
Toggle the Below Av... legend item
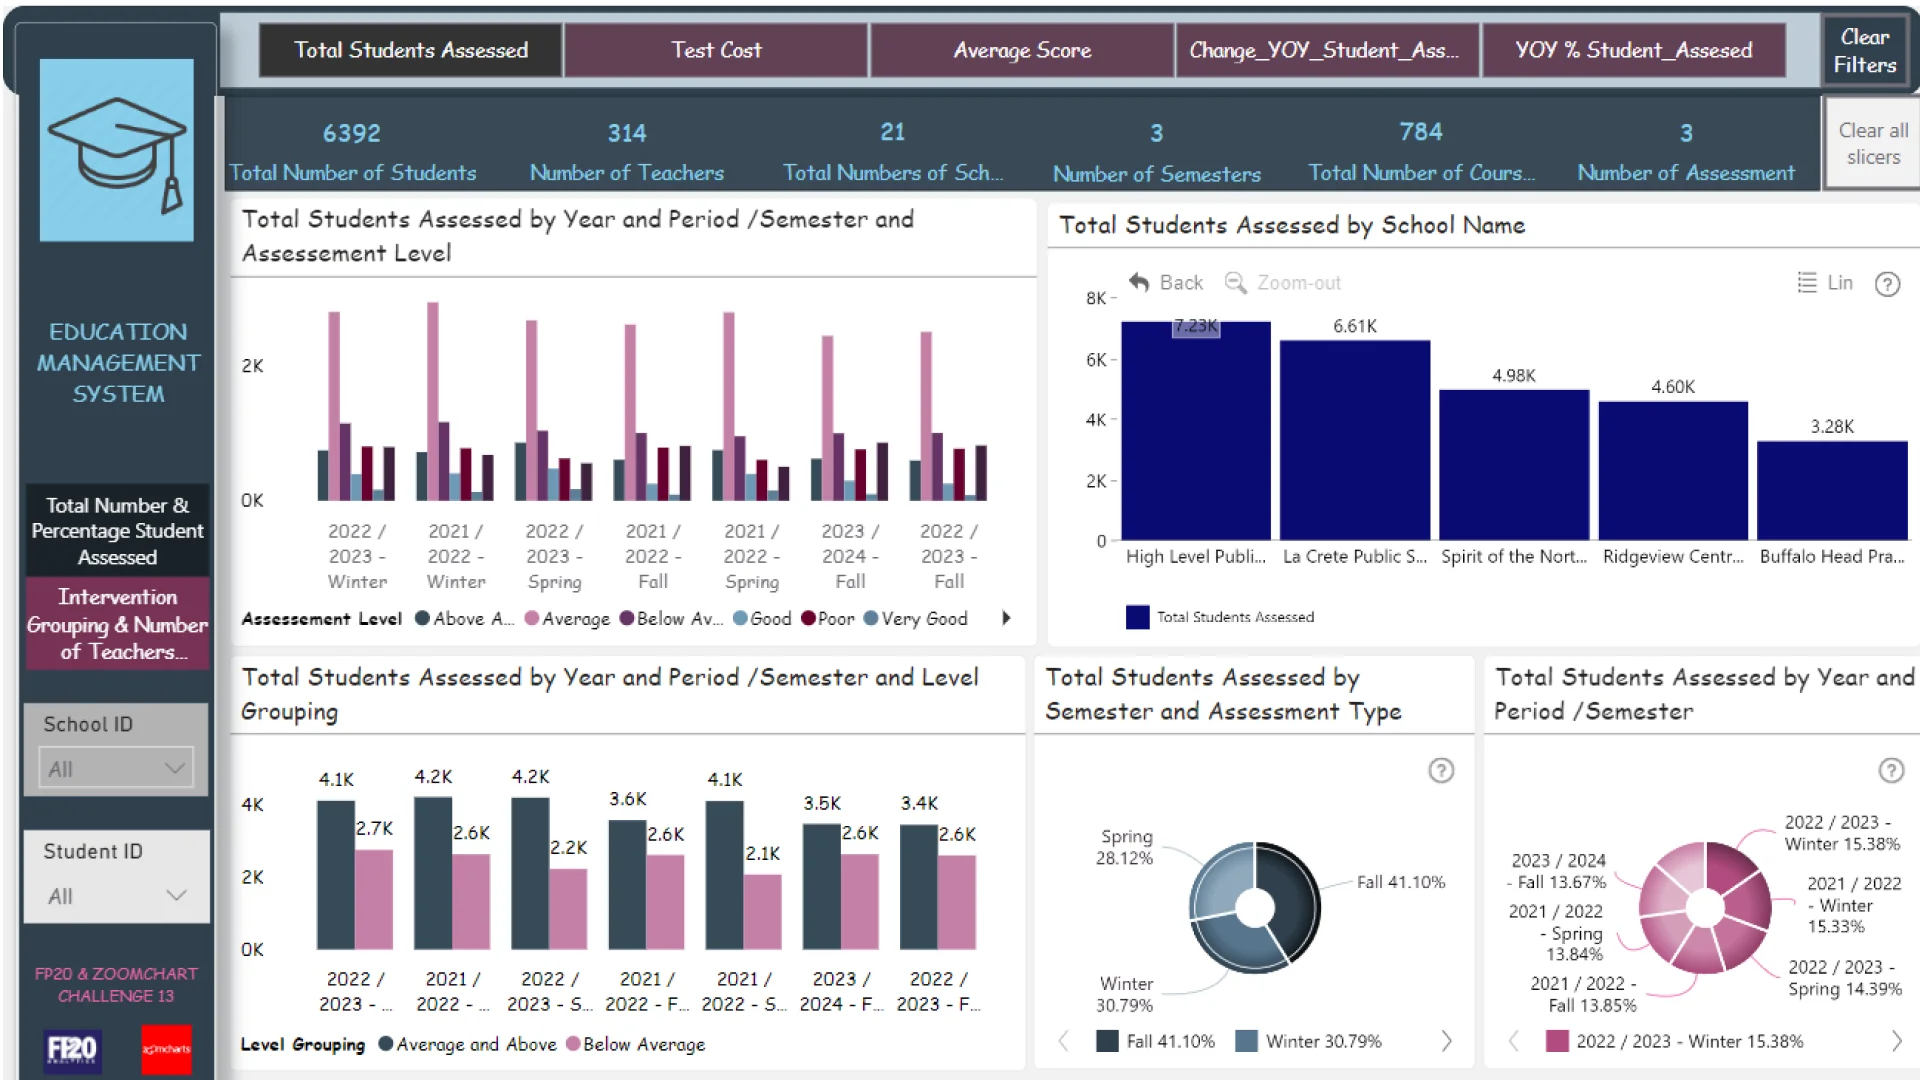[x=671, y=618]
